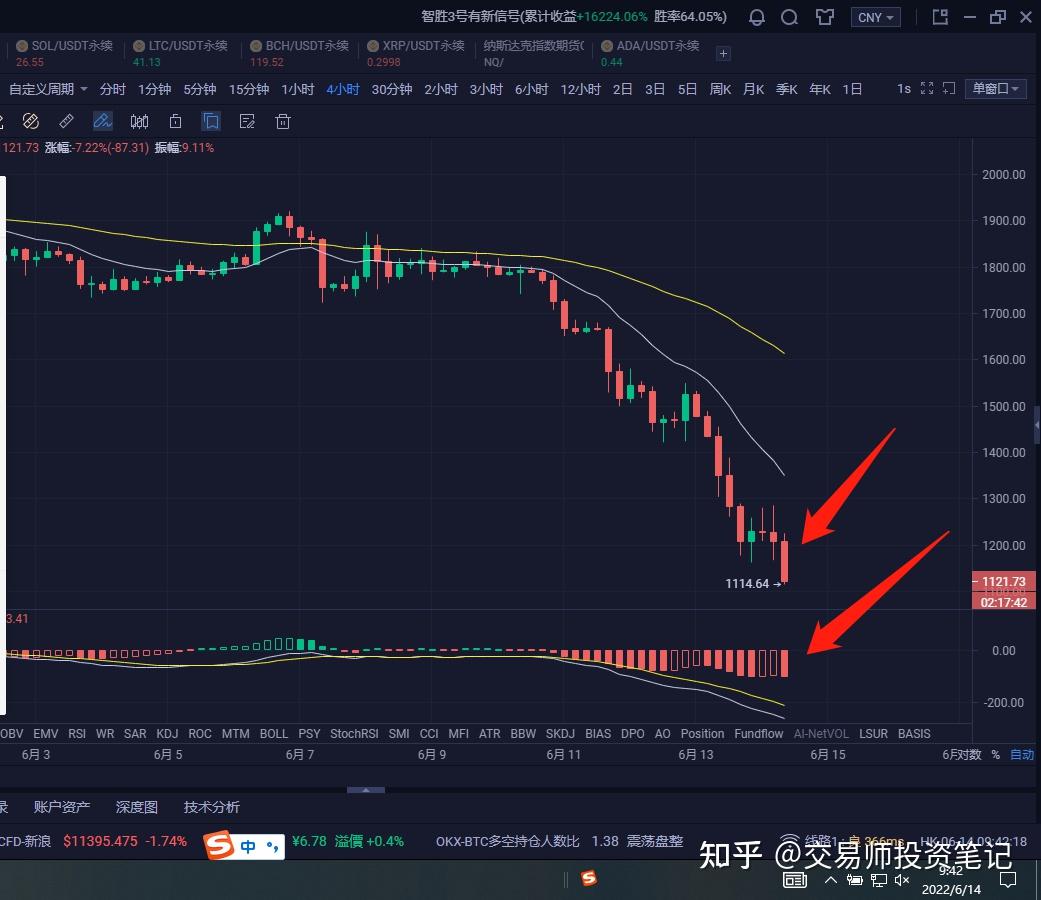Click the lock drawings icon

point(175,121)
